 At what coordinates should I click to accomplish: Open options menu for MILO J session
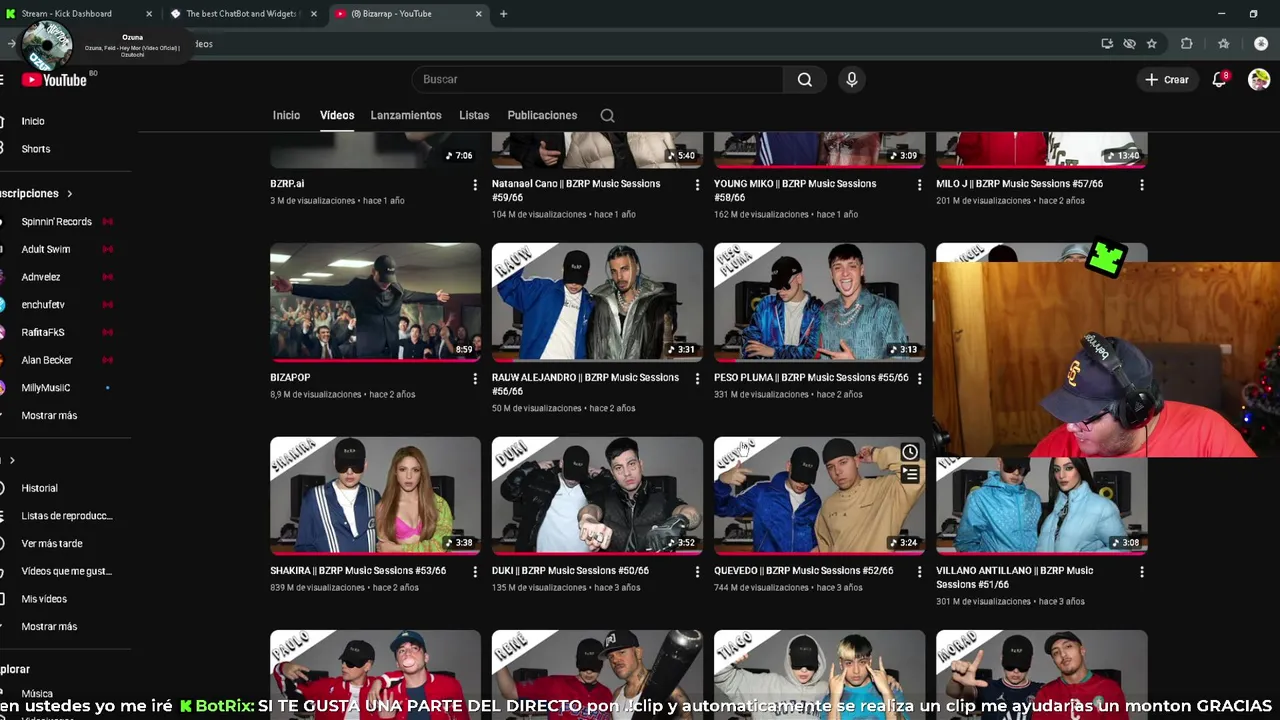tap(1141, 185)
